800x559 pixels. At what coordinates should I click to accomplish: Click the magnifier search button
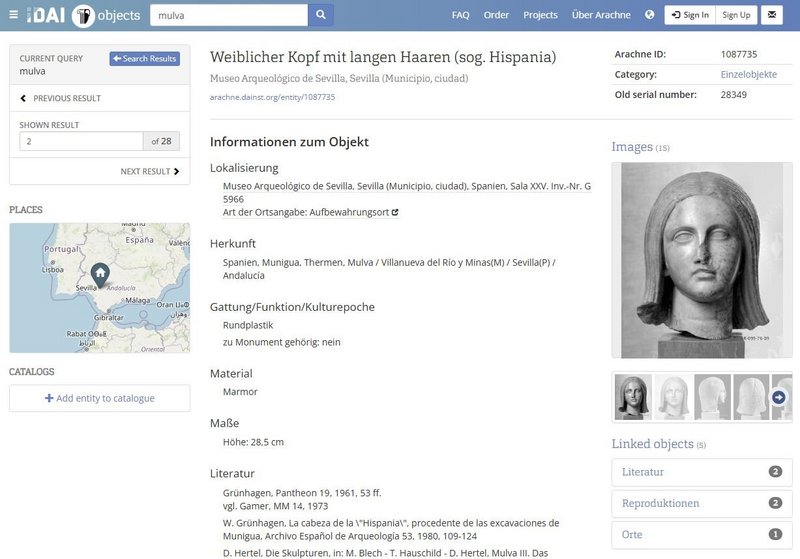321,15
